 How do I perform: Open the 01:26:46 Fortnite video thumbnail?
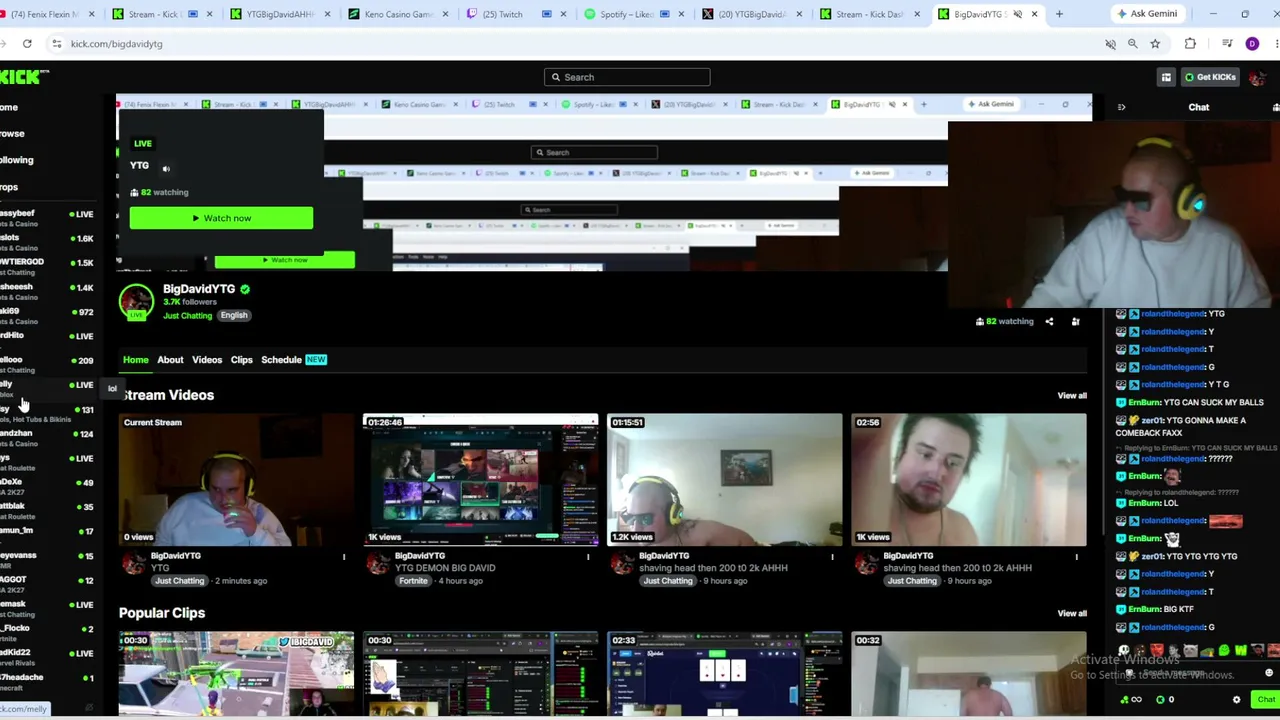tap(481, 480)
